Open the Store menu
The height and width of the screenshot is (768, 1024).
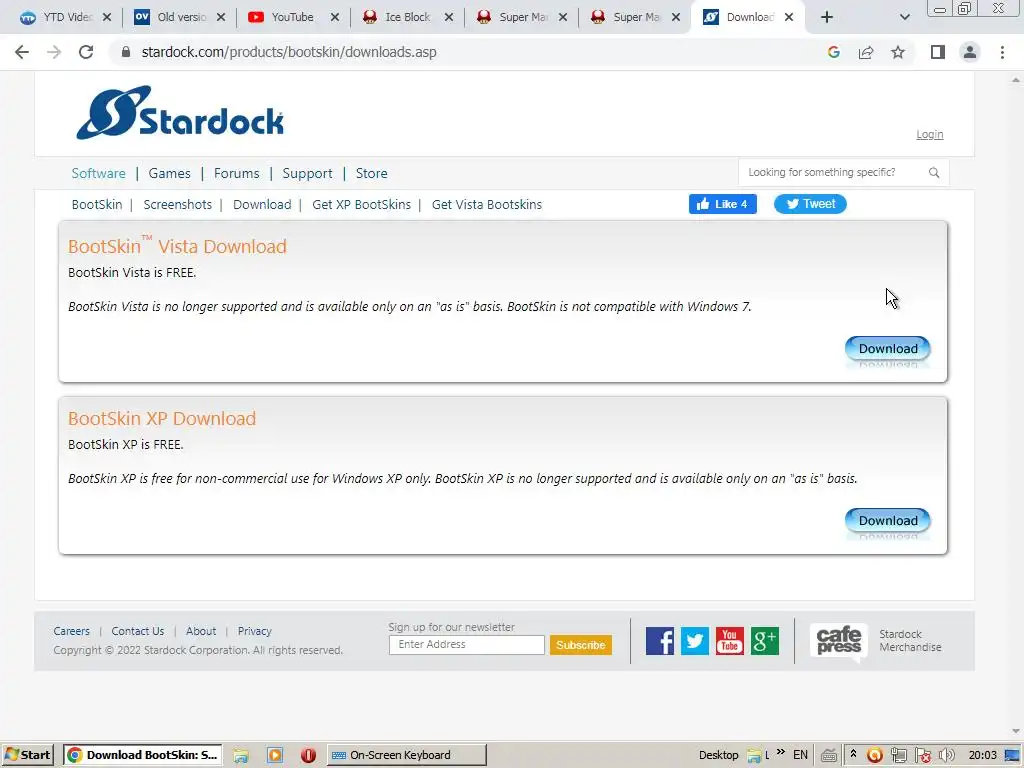372,173
